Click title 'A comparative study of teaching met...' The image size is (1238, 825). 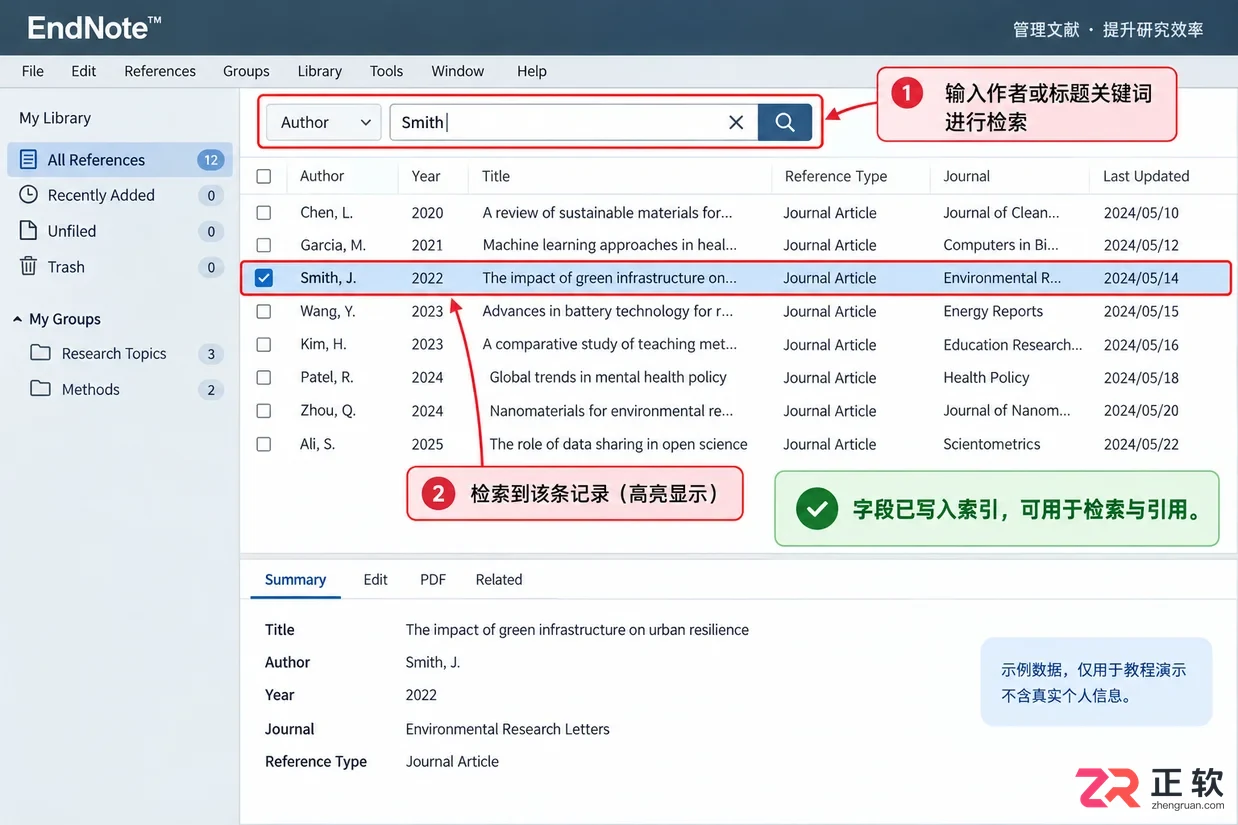[x=609, y=344]
